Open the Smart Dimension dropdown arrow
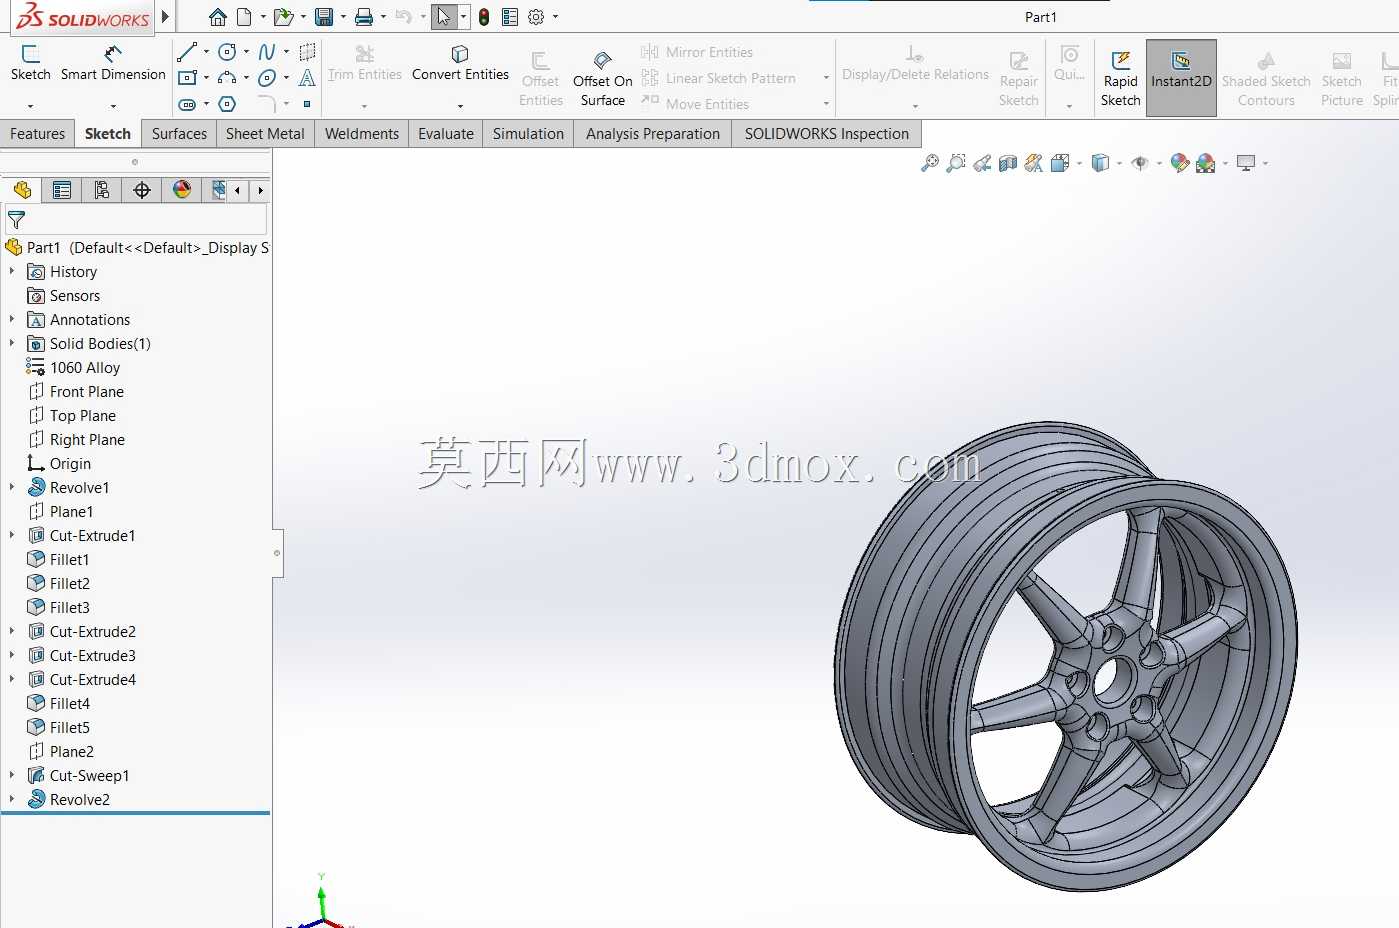This screenshot has width=1399, height=928. [x=113, y=105]
